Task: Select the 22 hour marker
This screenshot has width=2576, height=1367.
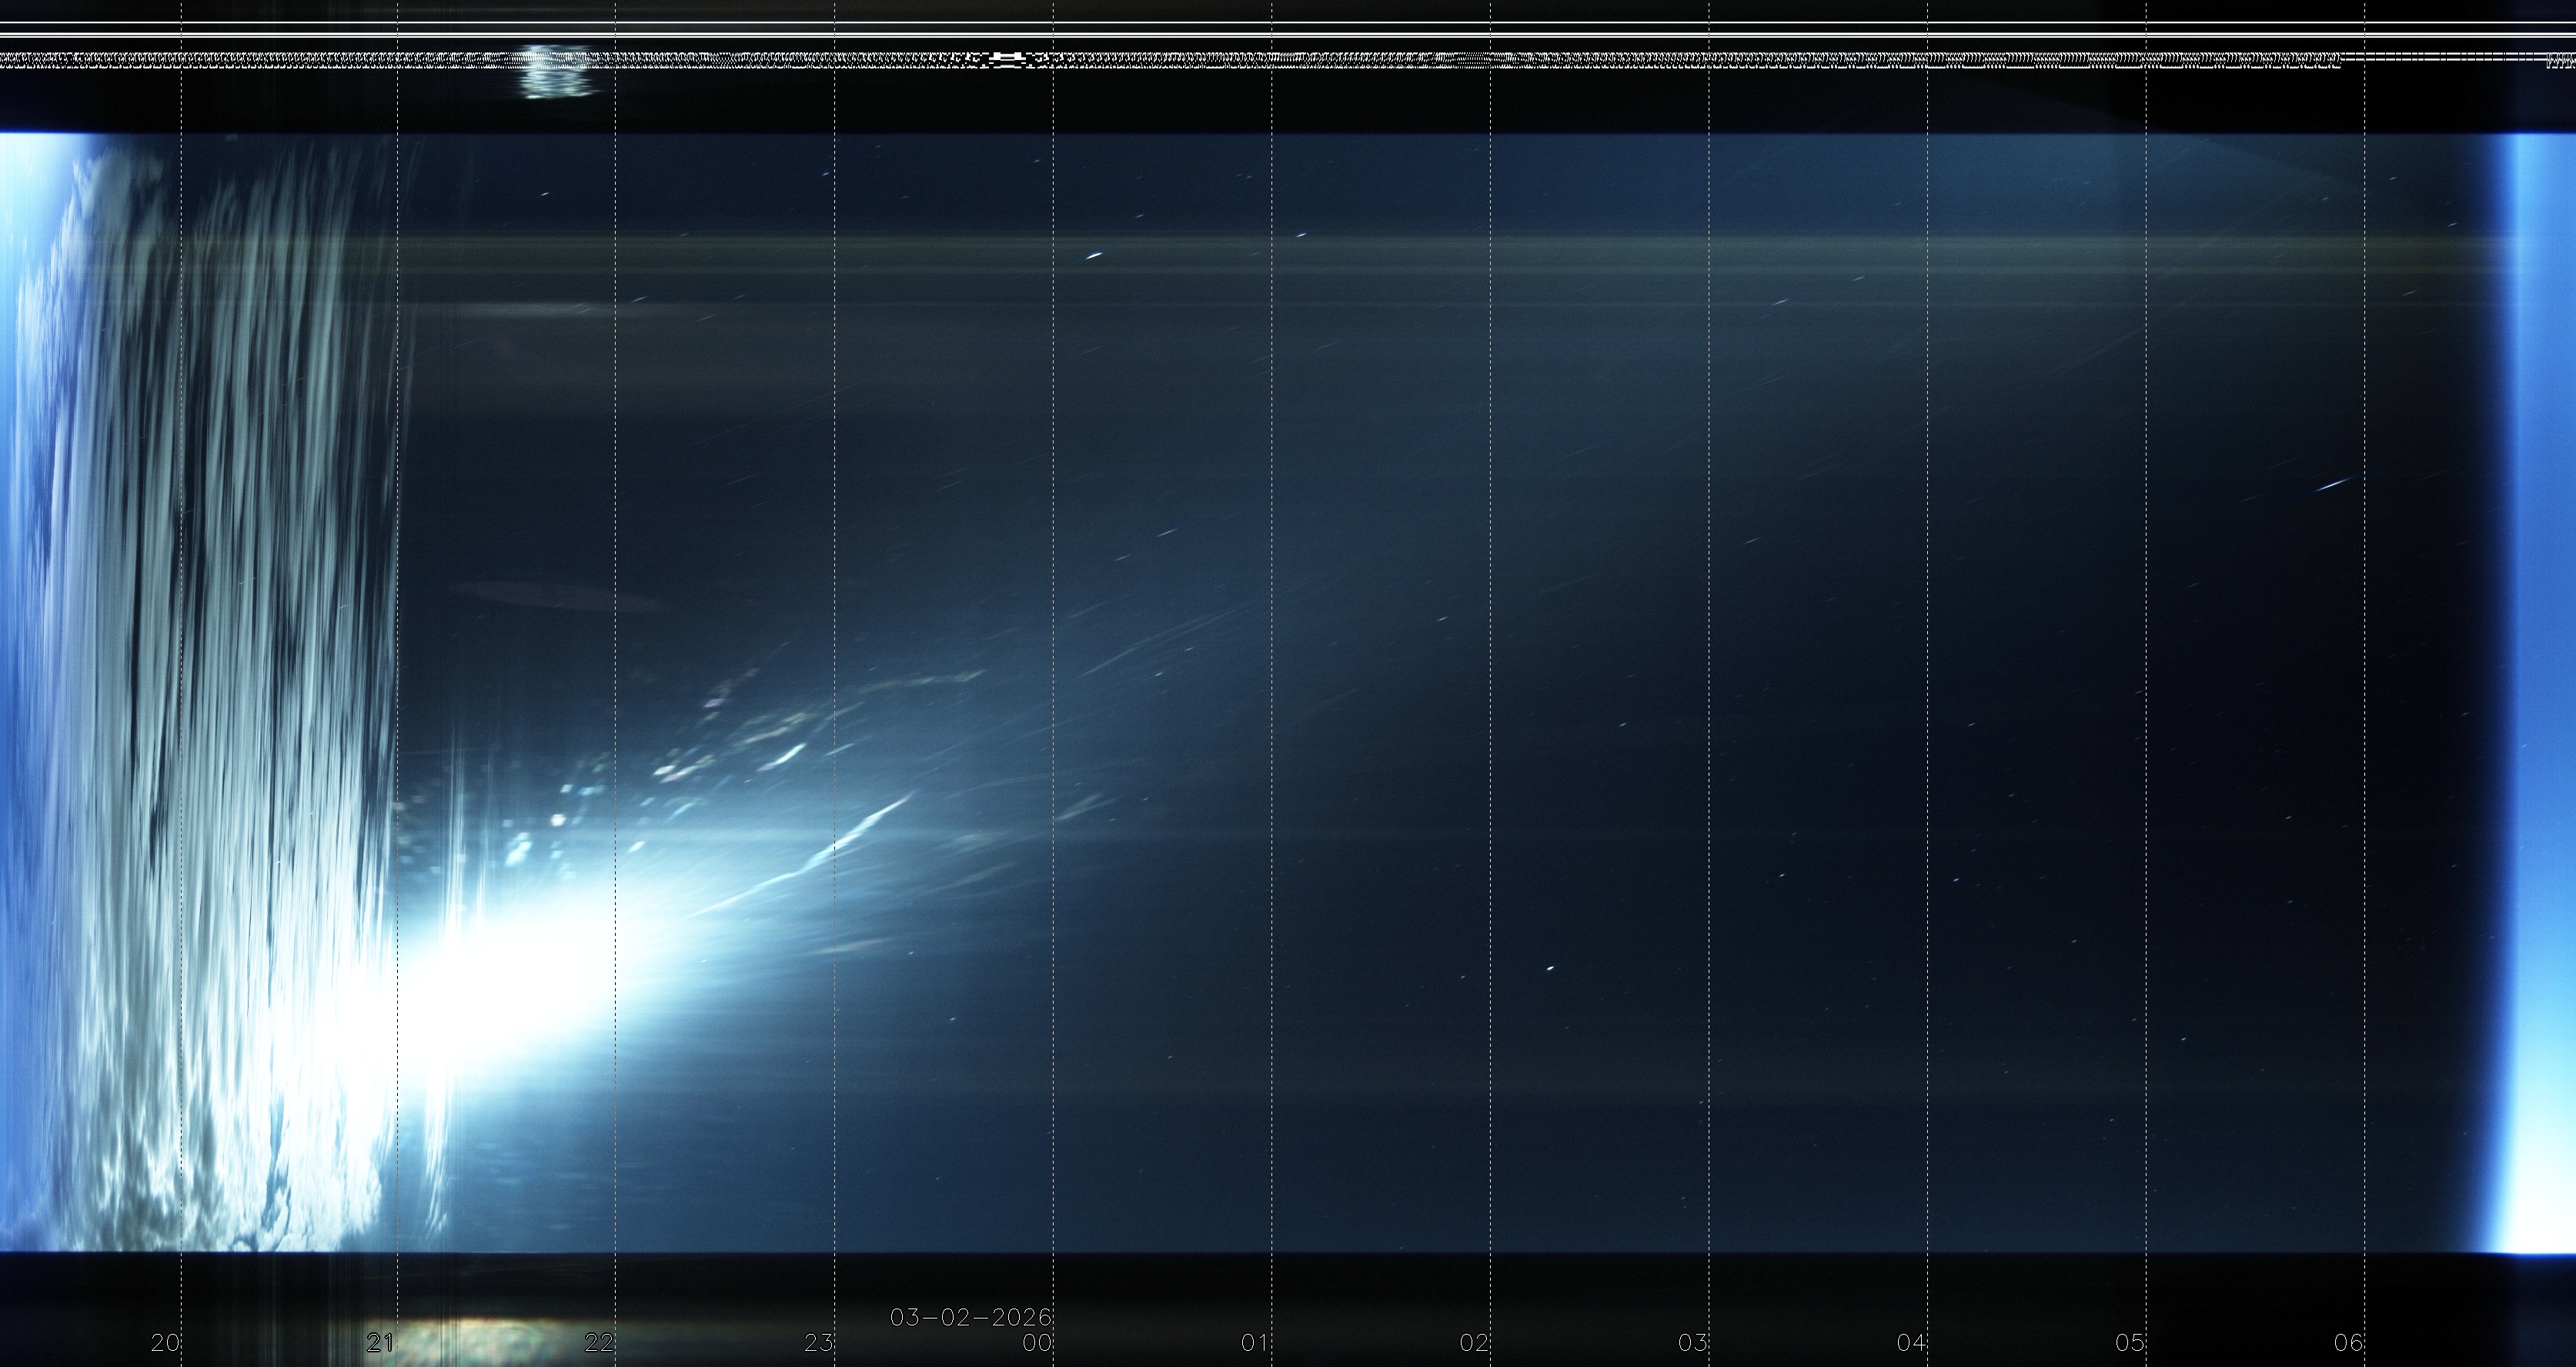Action: click(x=599, y=1343)
